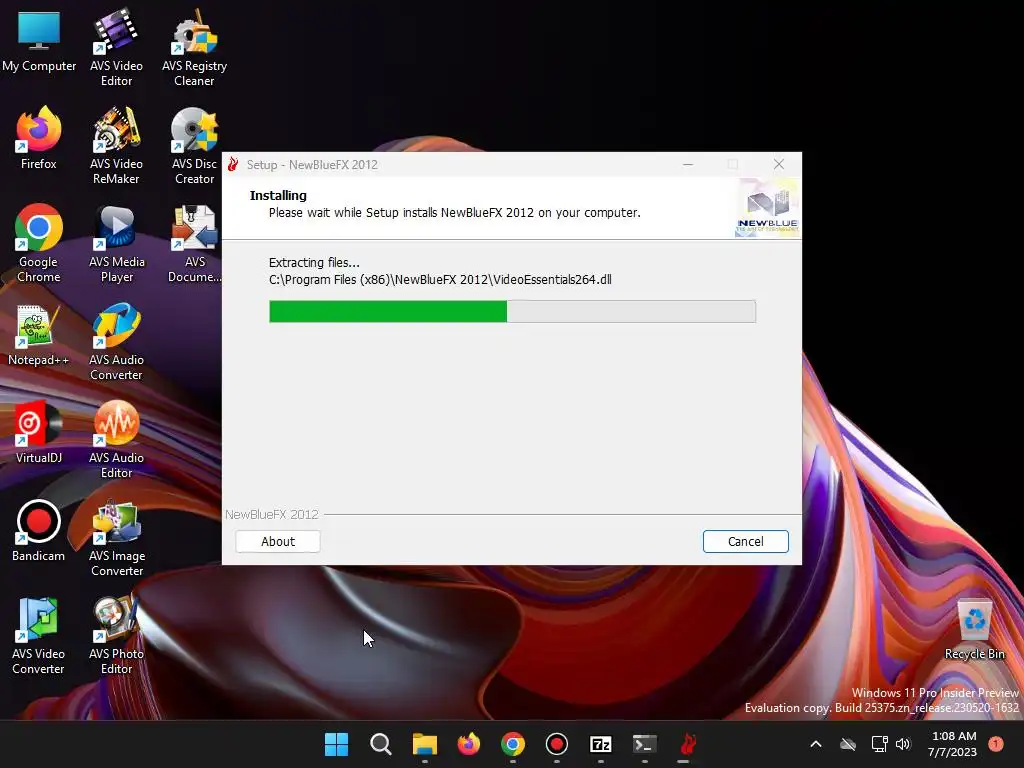Select the AVS Audio Converter shortcut
This screenshot has width=1024, height=768.
tap(116, 341)
